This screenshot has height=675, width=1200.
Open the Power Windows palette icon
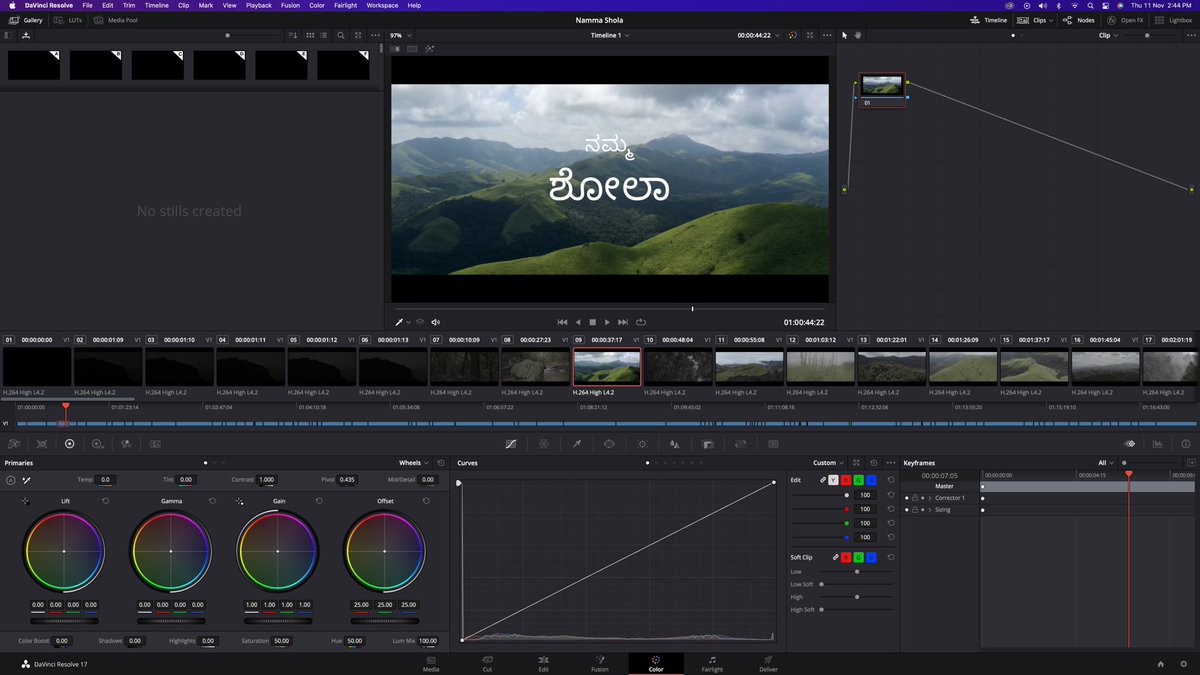coord(609,443)
